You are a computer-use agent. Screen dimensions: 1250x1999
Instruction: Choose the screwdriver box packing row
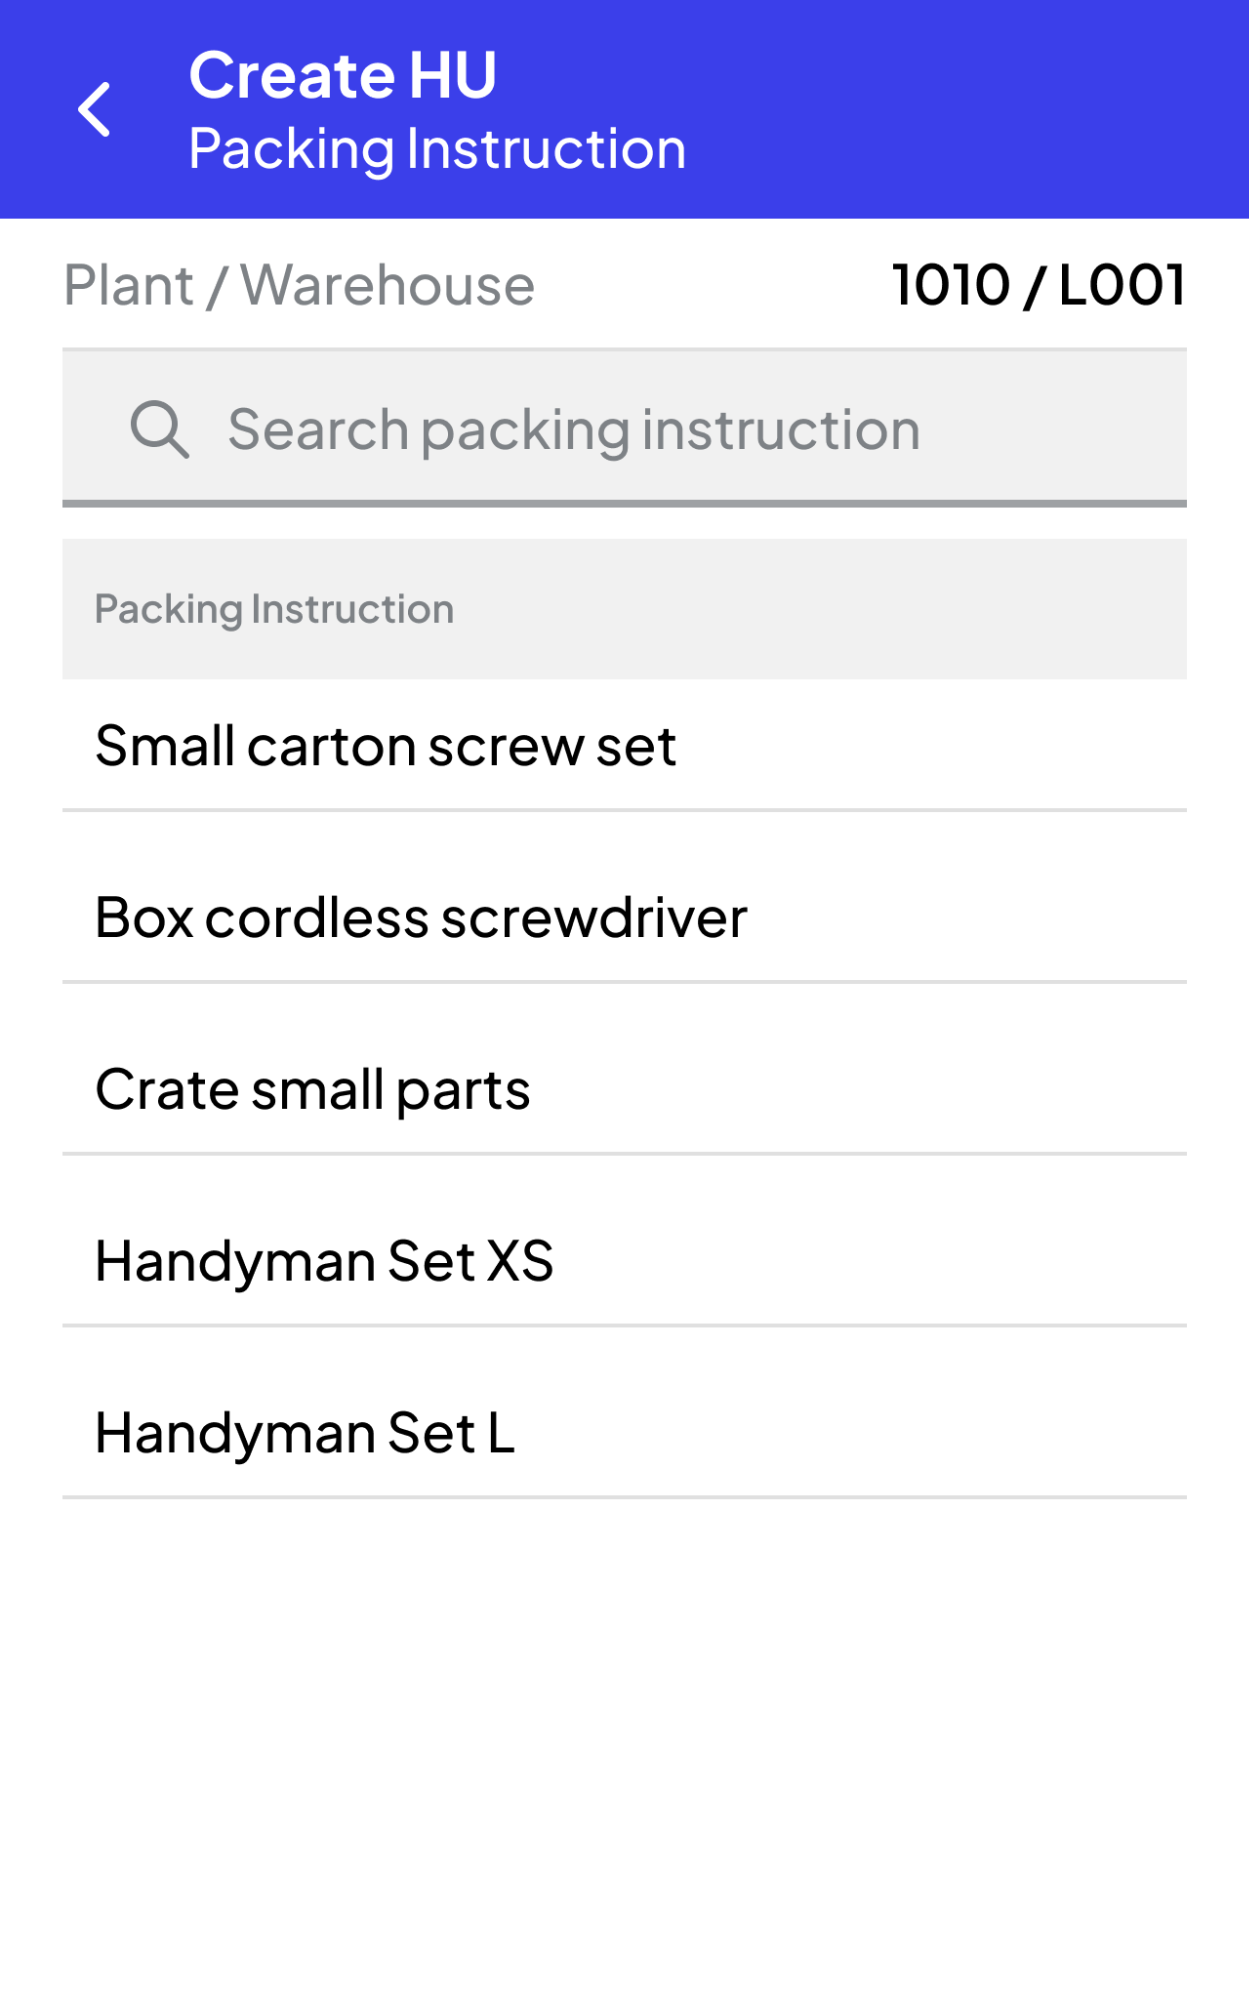click(x=624, y=918)
